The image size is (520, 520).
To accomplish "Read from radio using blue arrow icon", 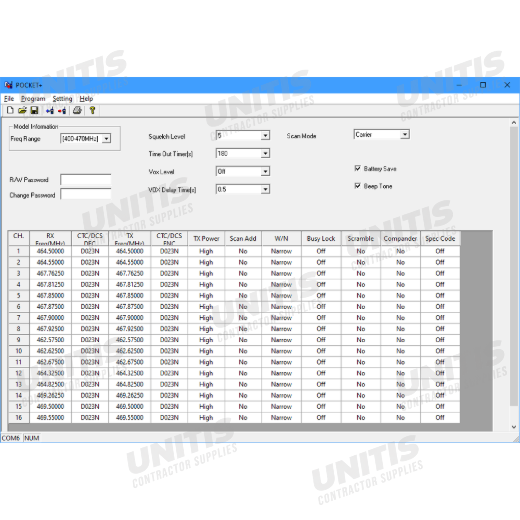I will coord(50,110).
